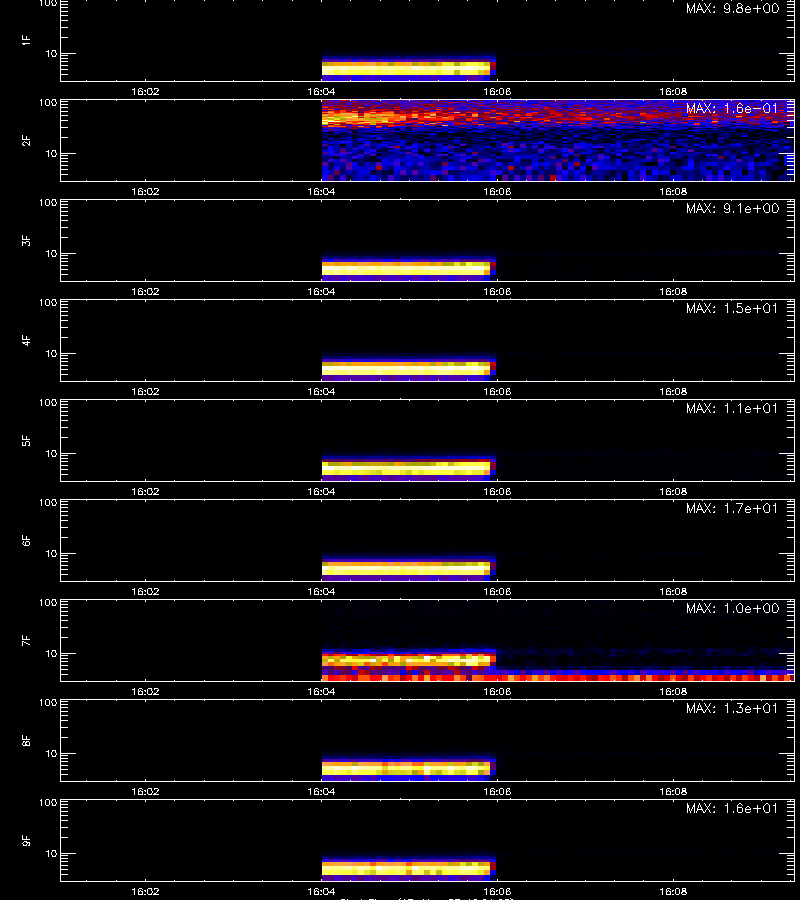This screenshot has height=900, width=800.
Task: Click the 8F panel axis label
Action: (x=26, y=740)
